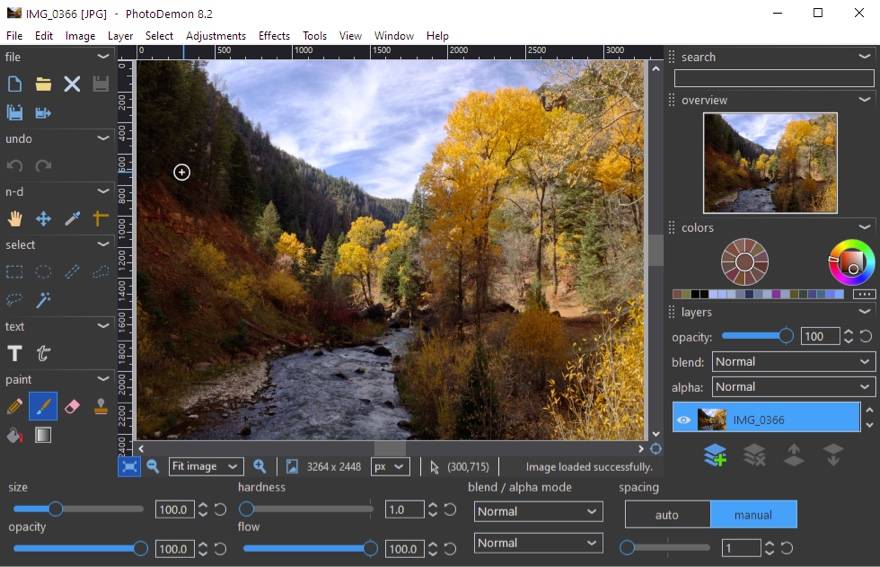
Task: Select the Measure tool
Action: [100, 218]
